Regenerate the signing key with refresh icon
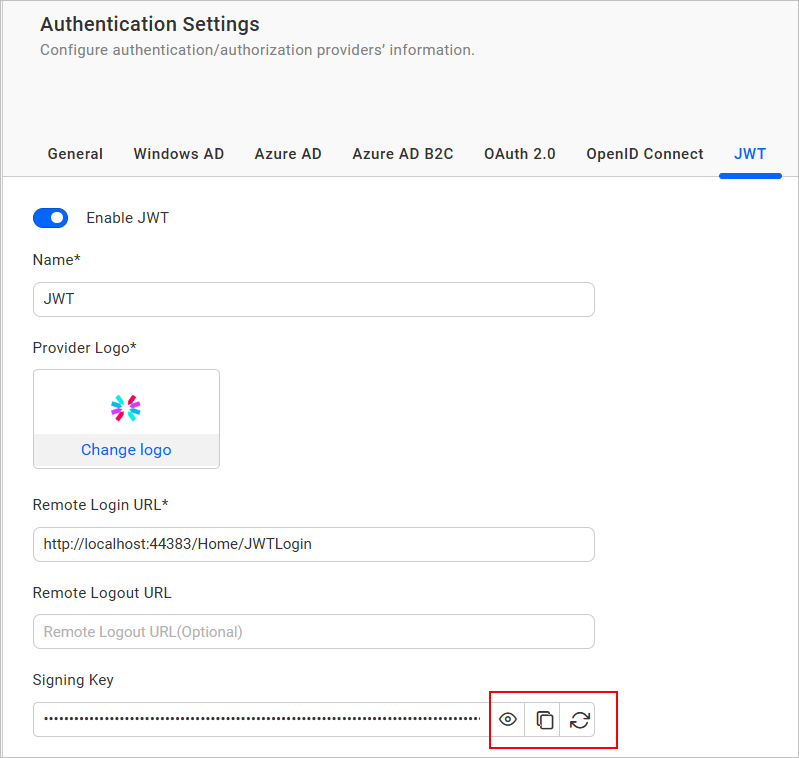 point(579,719)
